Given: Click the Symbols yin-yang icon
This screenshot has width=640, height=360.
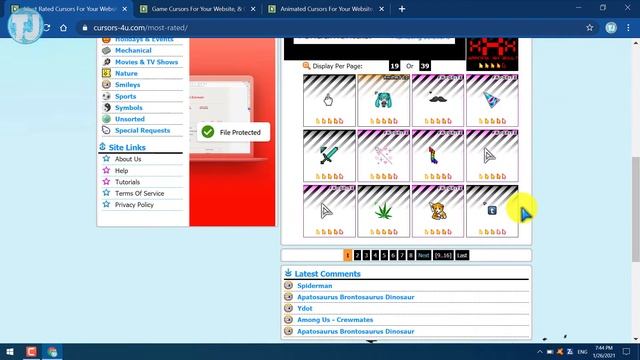Looking at the screenshot, I should tap(107, 107).
